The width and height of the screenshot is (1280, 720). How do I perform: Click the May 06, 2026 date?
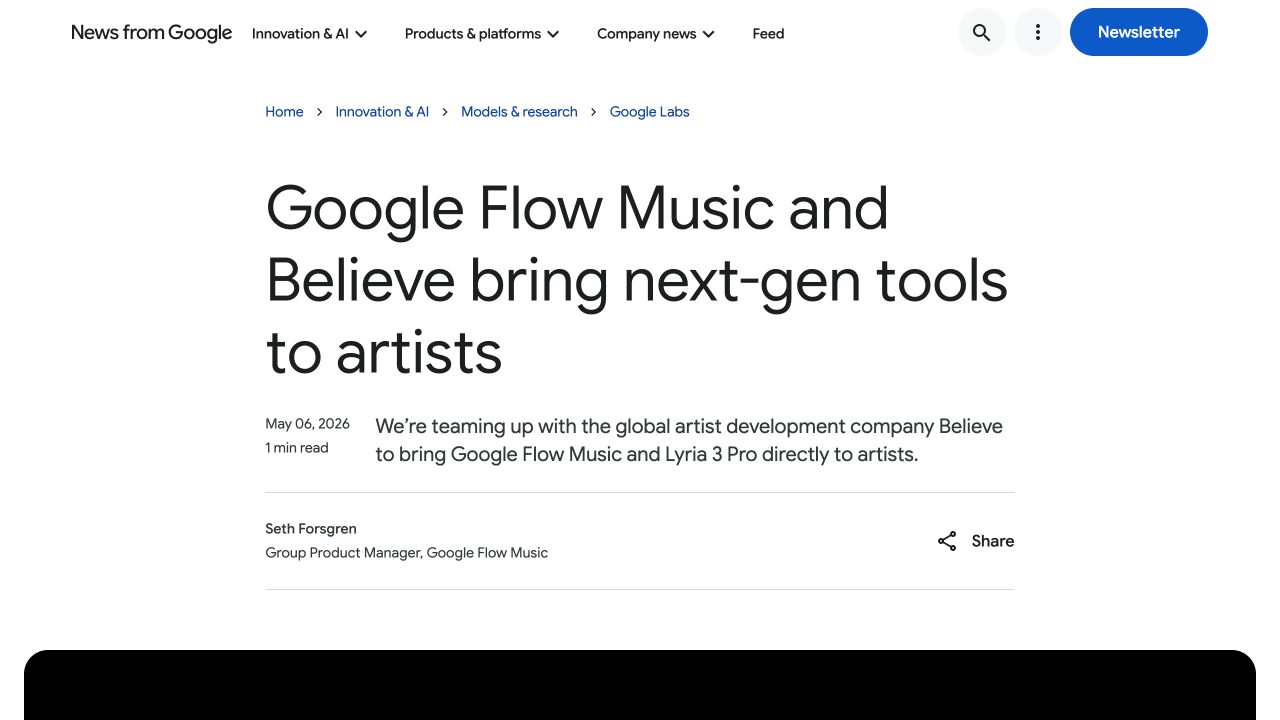point(308,424)
